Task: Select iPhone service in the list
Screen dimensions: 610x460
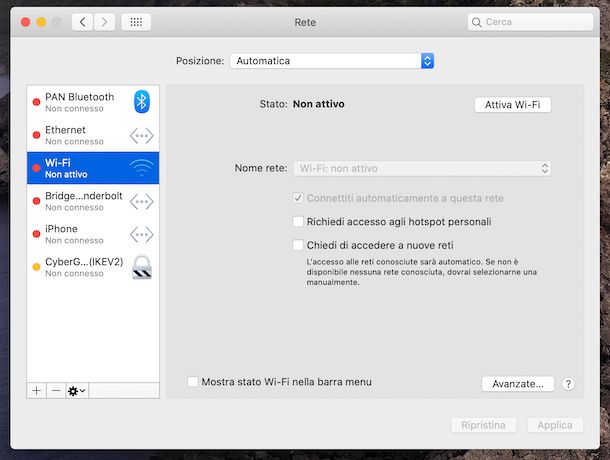Action: [x=93, y=234]
